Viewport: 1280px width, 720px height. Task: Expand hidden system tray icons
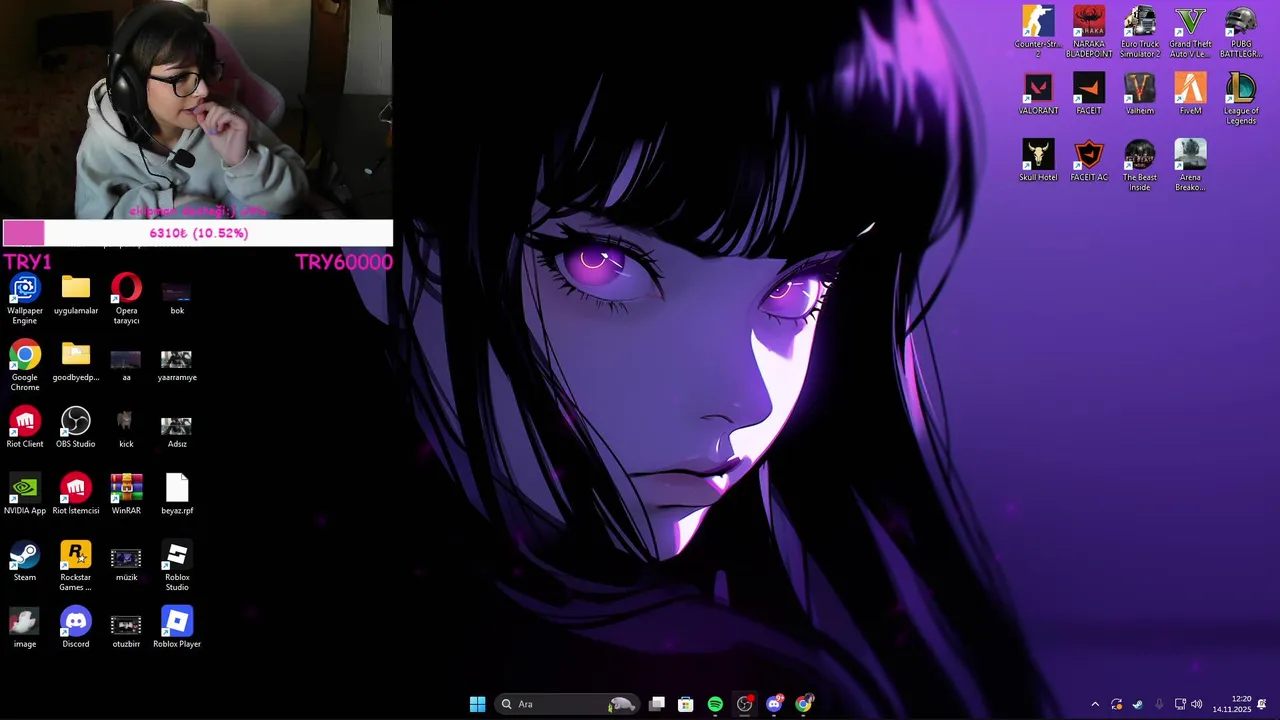point(1095,704)
